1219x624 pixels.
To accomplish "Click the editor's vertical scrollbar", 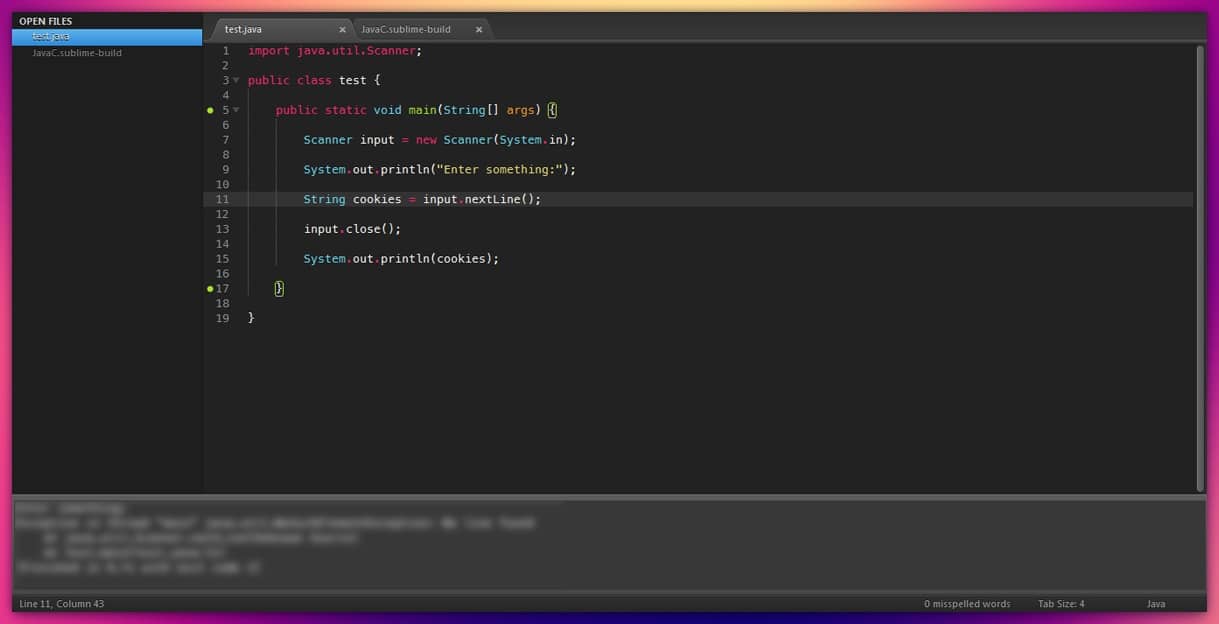I will point(1200,268).
